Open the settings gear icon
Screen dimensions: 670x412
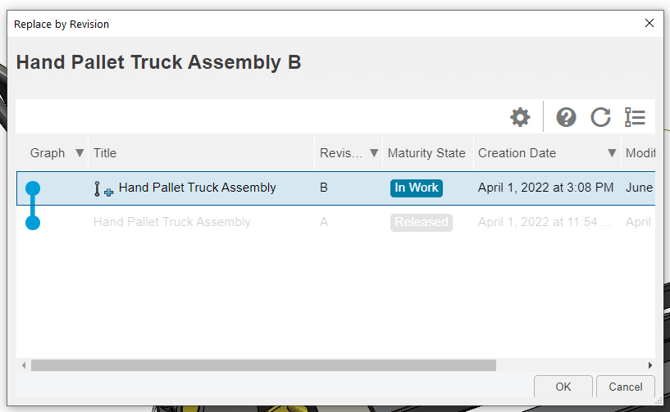coord(520,117)
